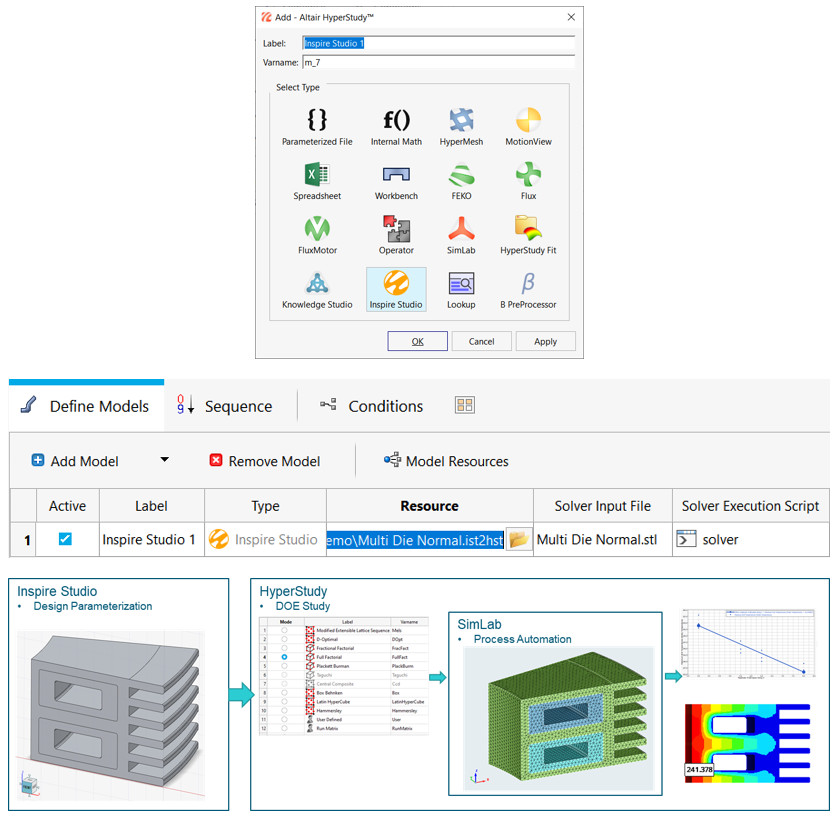Image resolution: width=837 pixels, height=818 pixels.
Task: Open the solver execution script icon
Action: click(x=689, y=539)
